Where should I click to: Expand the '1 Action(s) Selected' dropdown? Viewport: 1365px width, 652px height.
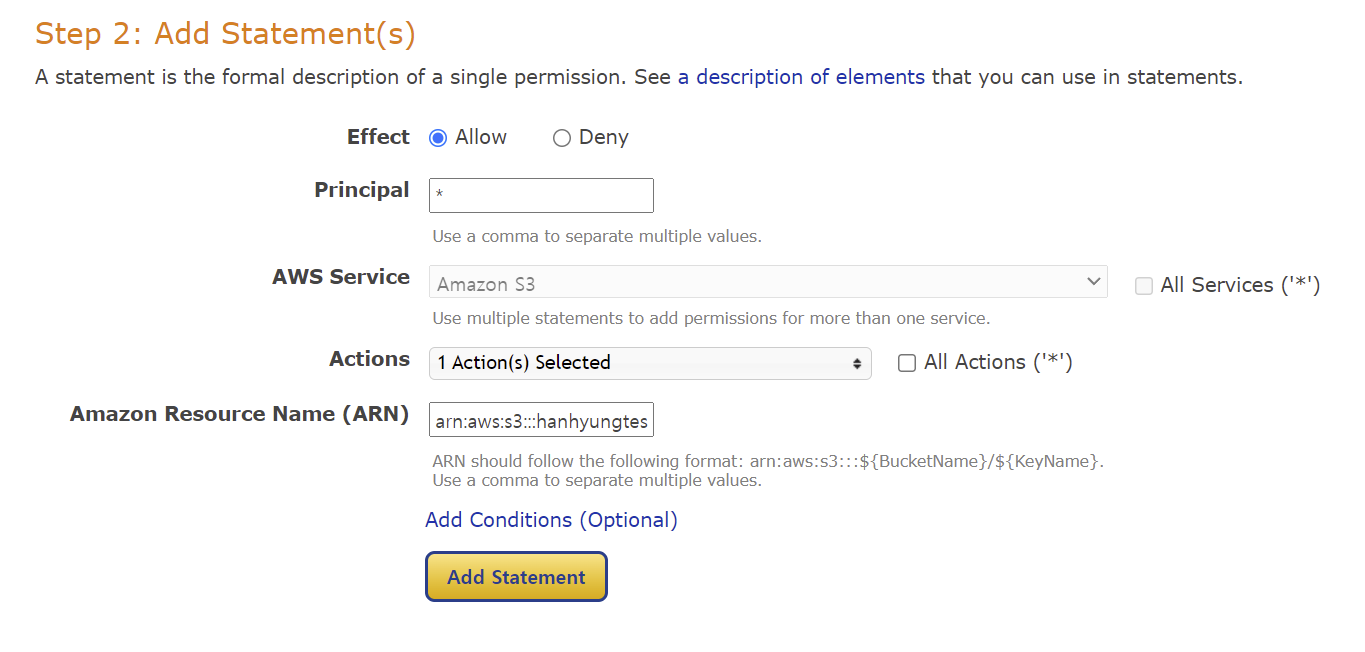(x=650, y=363)
